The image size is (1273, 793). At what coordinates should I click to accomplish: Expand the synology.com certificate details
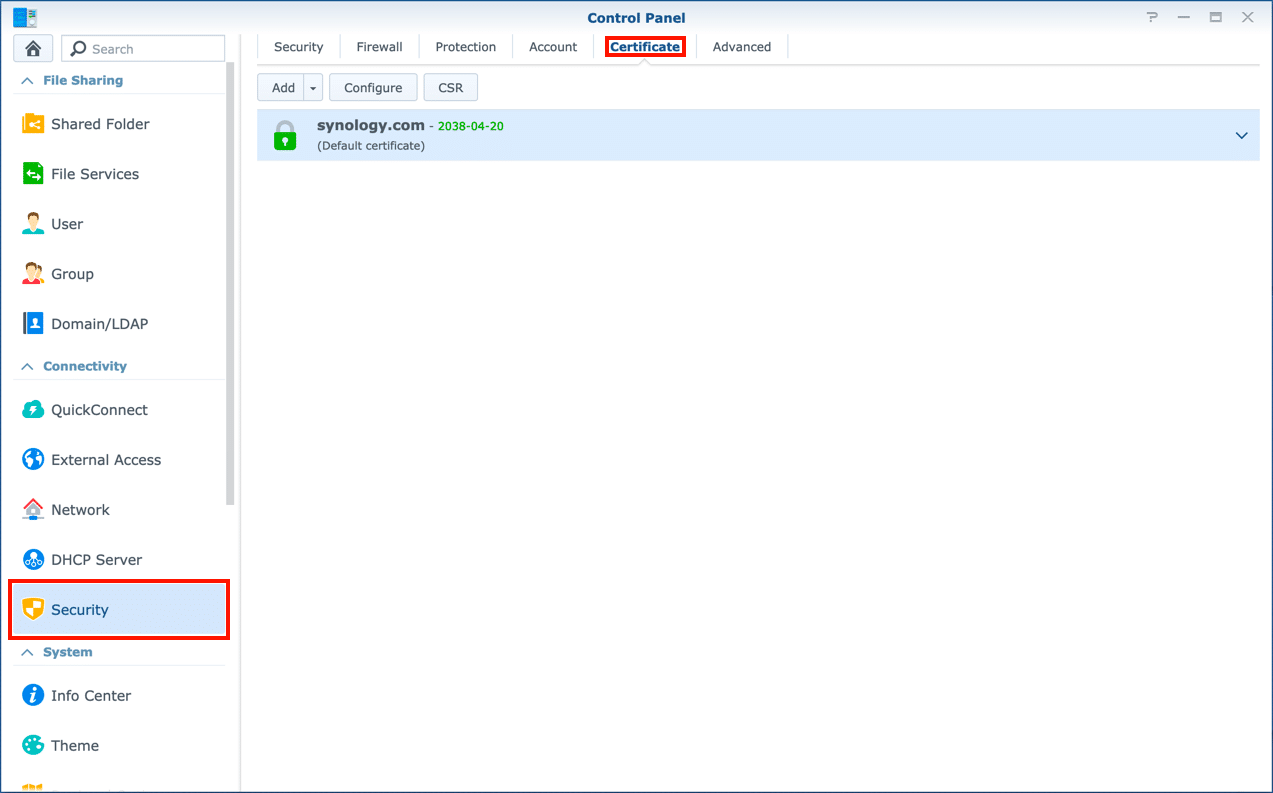coord(1241,136)
